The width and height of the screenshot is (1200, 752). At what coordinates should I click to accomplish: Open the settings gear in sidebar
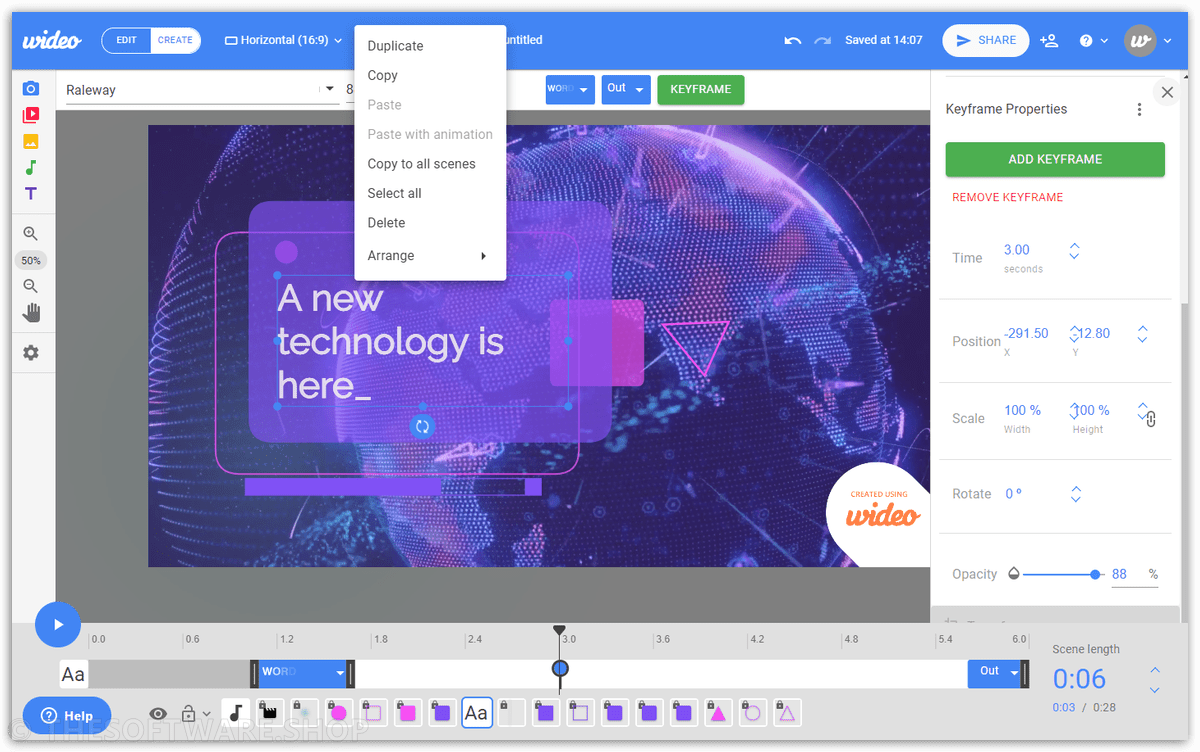(x=31, y=353)
